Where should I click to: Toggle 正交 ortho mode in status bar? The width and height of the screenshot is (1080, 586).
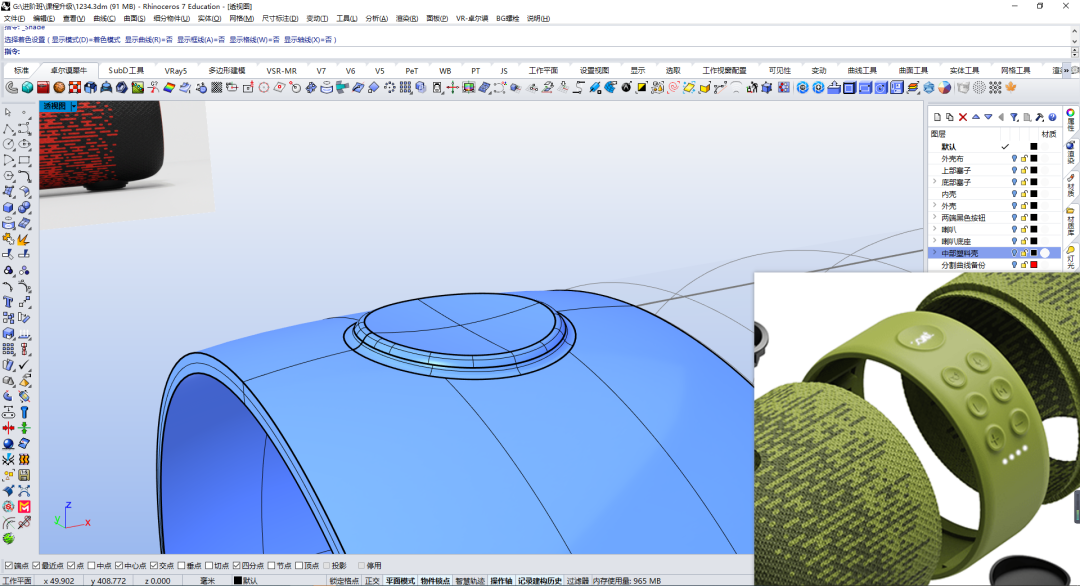[372, 580]
